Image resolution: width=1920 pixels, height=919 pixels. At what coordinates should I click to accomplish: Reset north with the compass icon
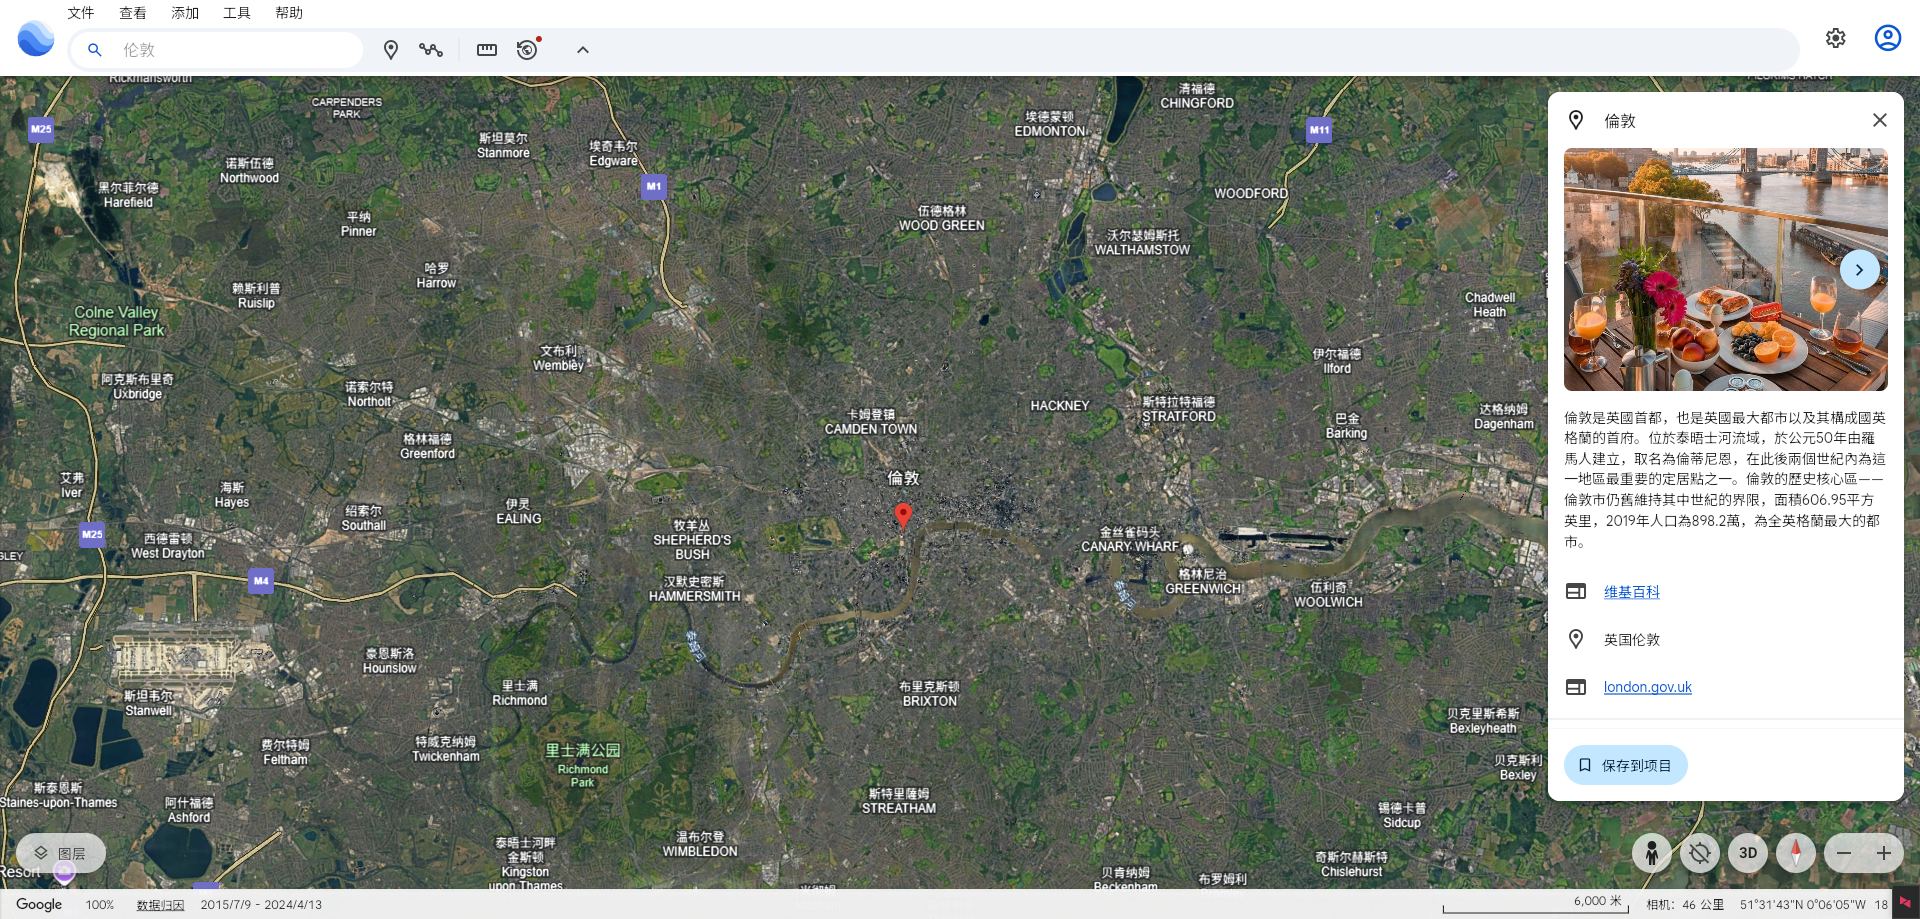pos(1795,853)
